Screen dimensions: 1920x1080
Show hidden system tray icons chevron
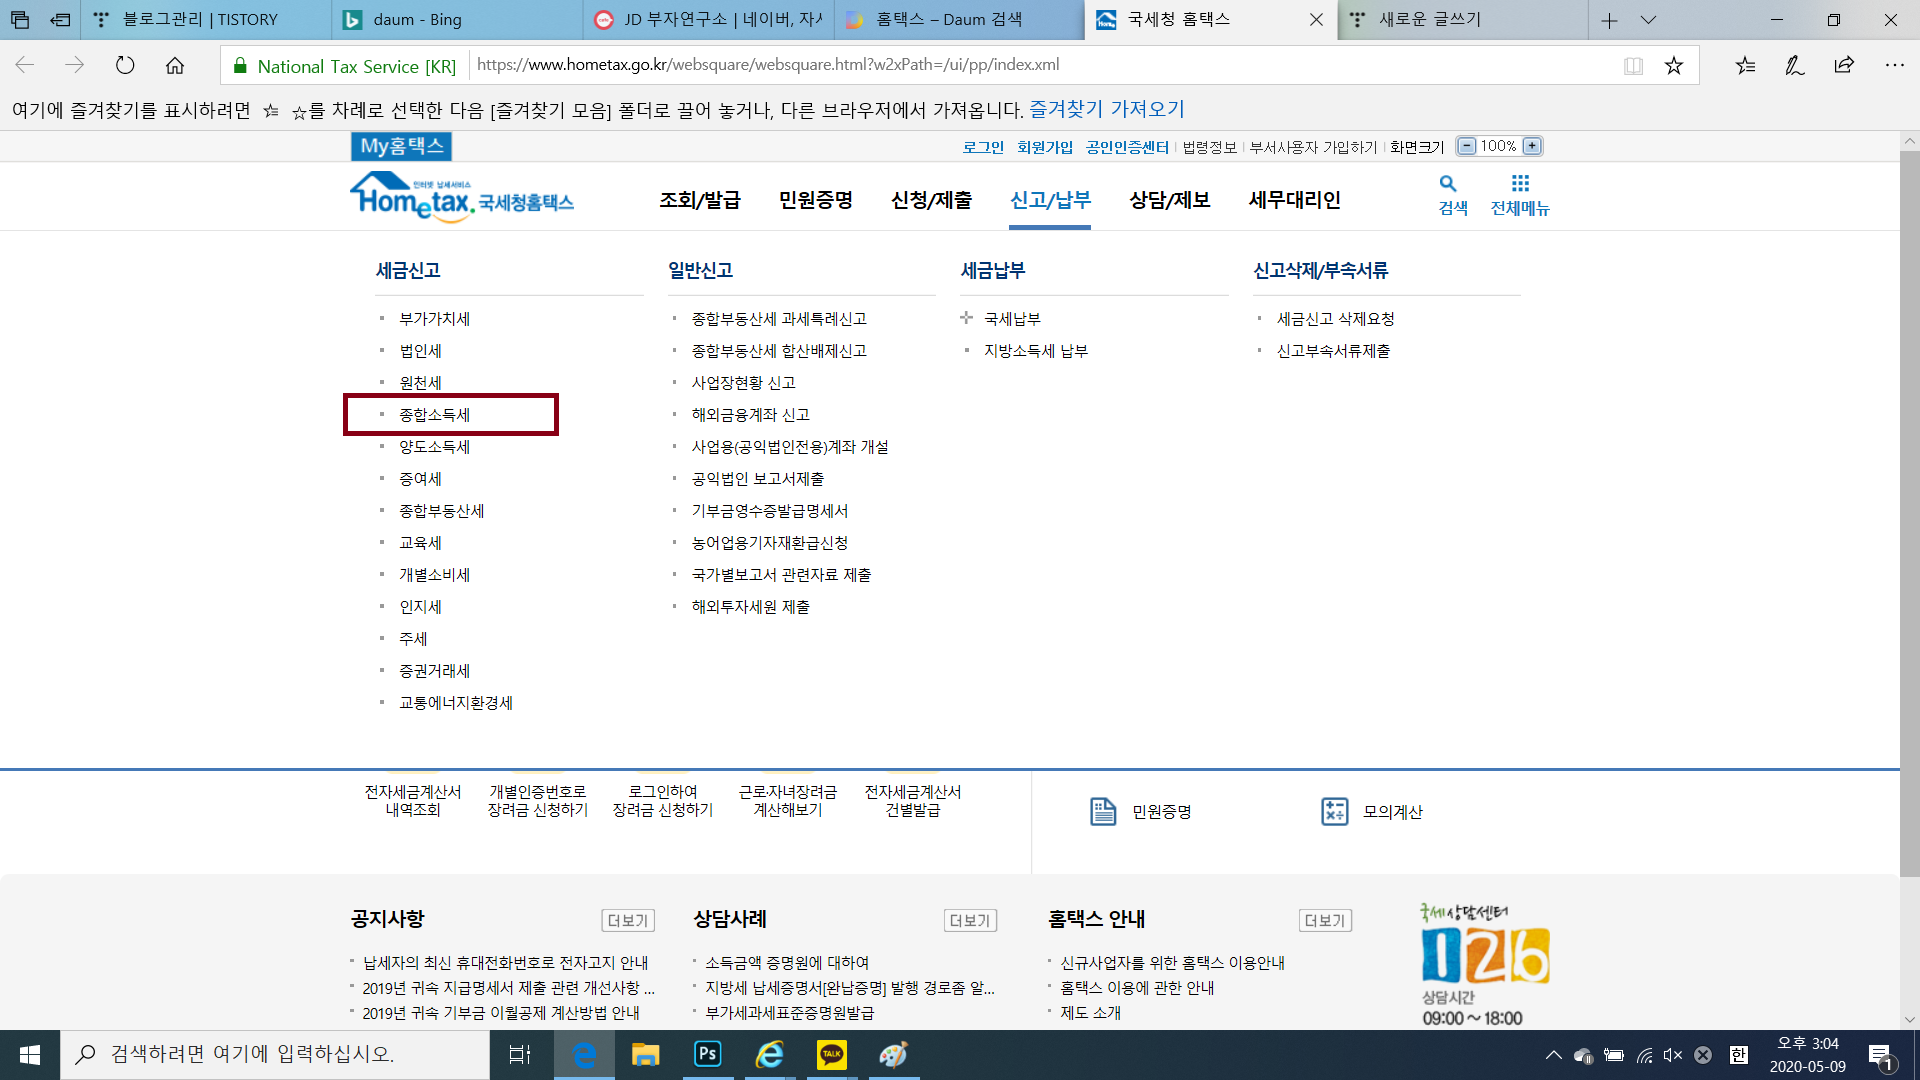(1553, 1055)
